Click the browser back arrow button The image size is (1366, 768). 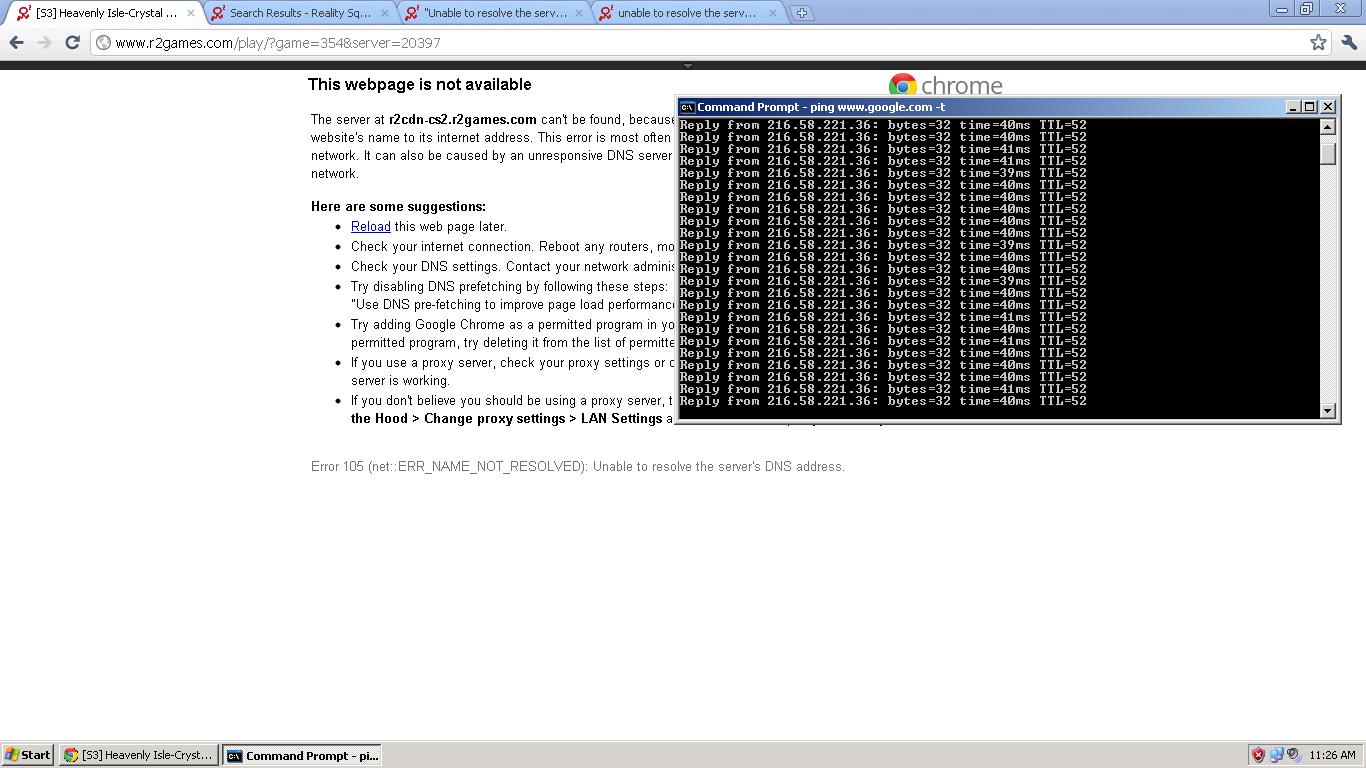pyautogui.click(x=16, y=42)
